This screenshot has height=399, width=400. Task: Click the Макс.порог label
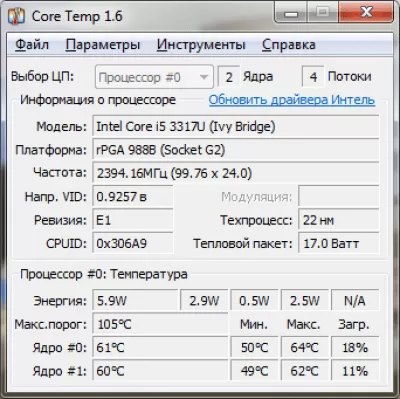coord(51,325)
